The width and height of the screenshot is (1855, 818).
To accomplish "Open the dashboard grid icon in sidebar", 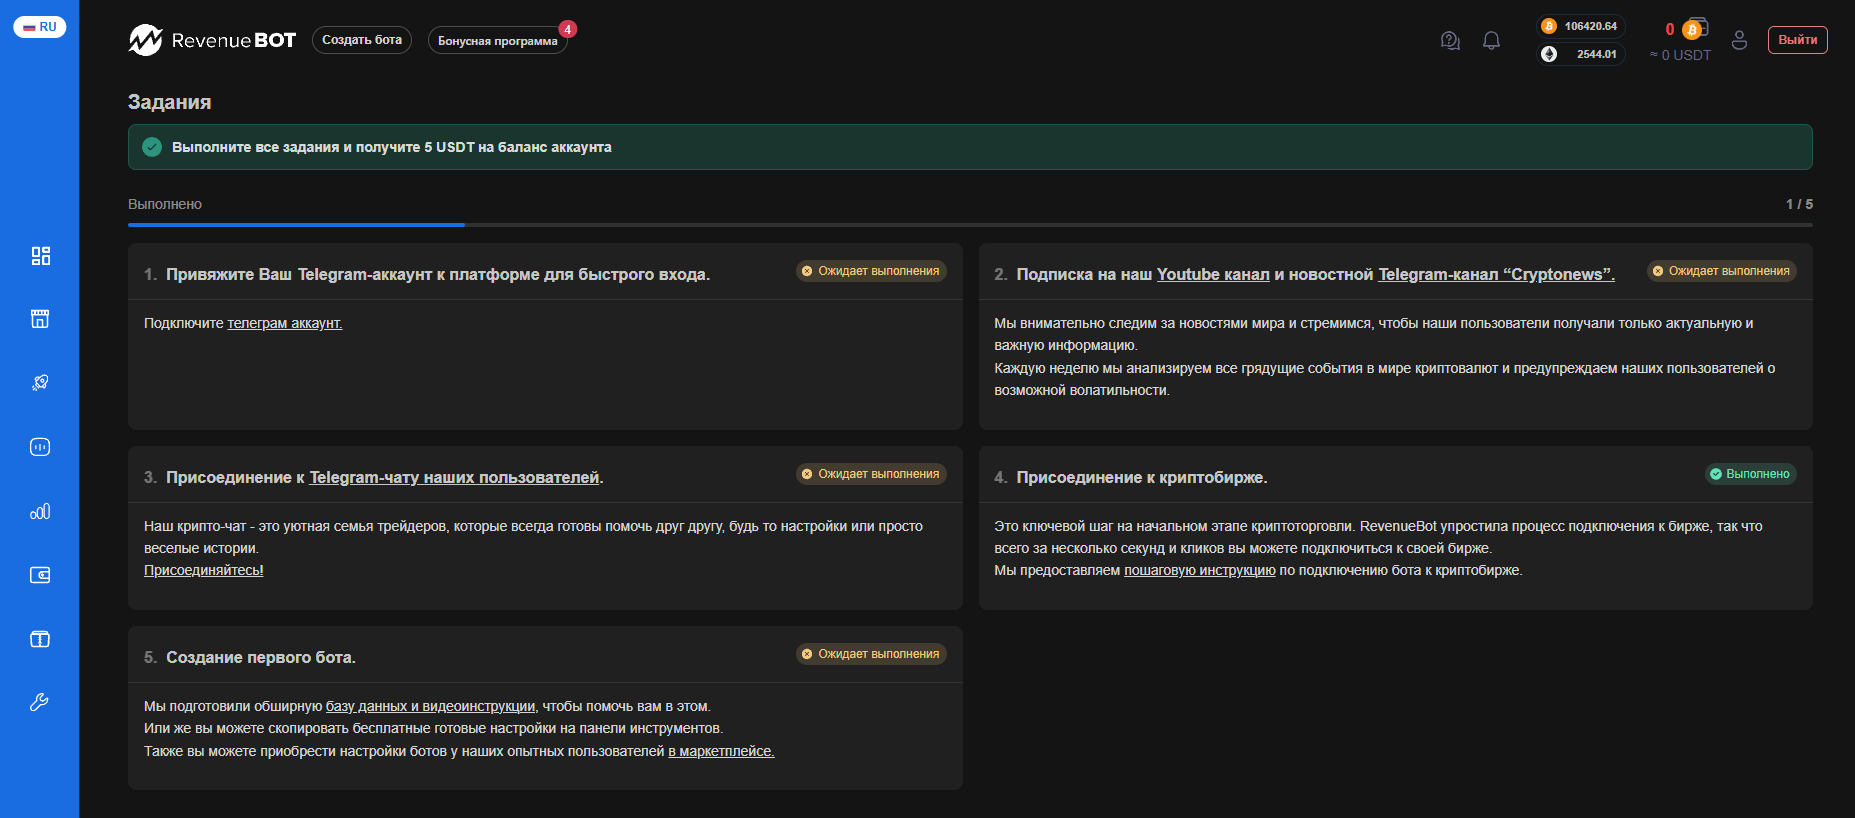I will [x=40, y=256].
